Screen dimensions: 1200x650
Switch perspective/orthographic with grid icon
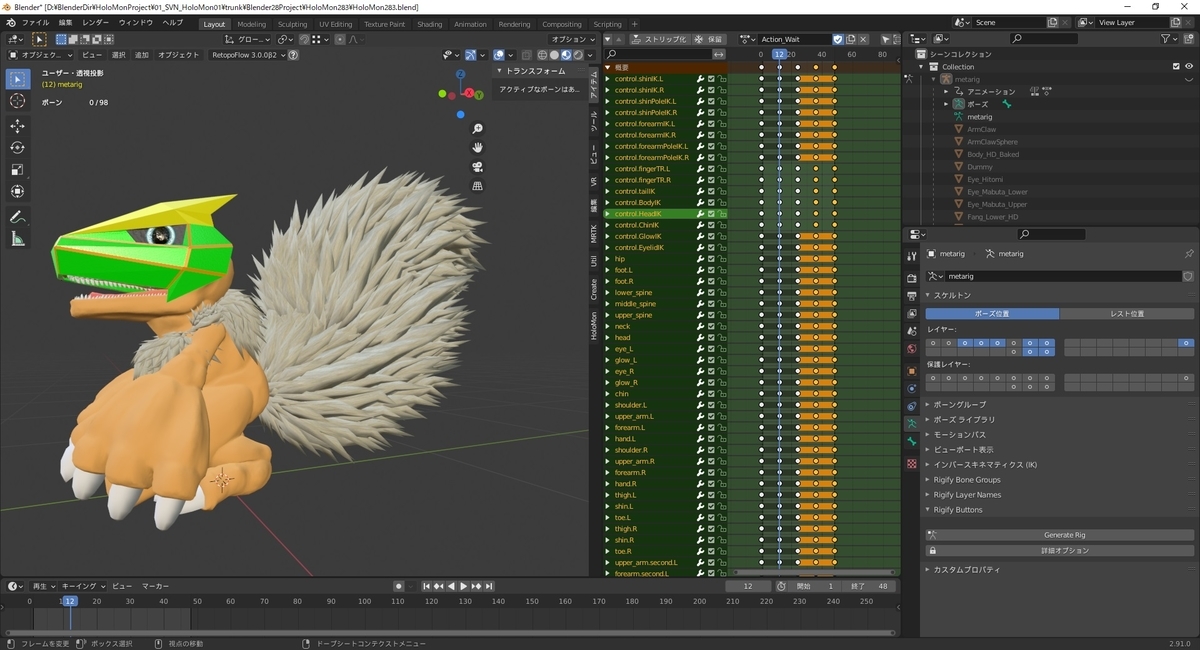coord(478,186)
